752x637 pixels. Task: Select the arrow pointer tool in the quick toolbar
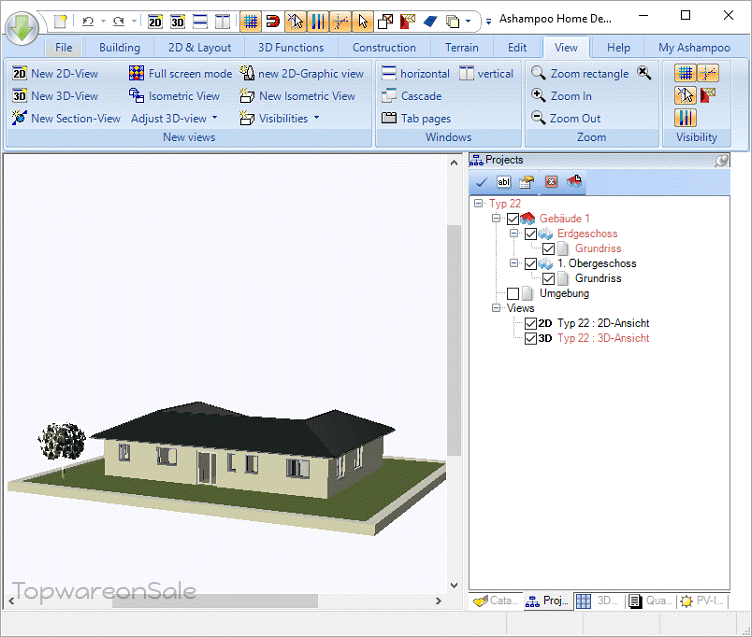[363, 22]
